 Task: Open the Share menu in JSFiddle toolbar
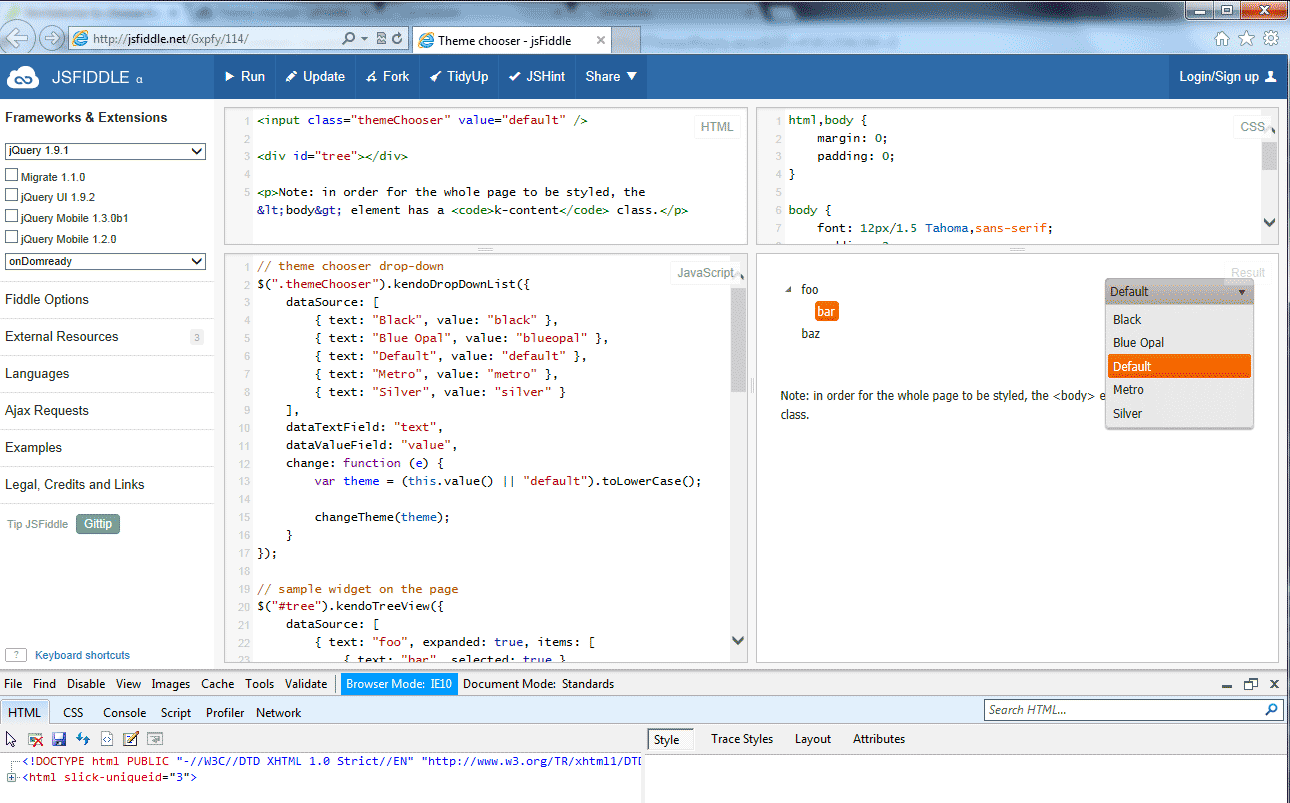(x=610, y=77)
